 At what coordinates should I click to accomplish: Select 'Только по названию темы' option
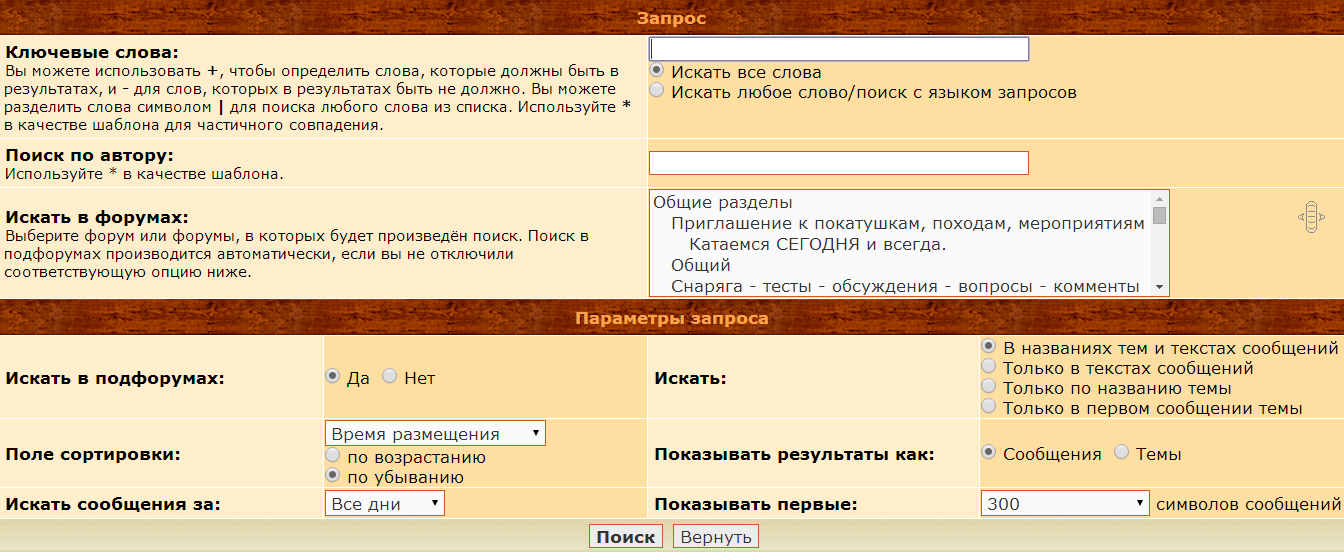coord(989,387)
